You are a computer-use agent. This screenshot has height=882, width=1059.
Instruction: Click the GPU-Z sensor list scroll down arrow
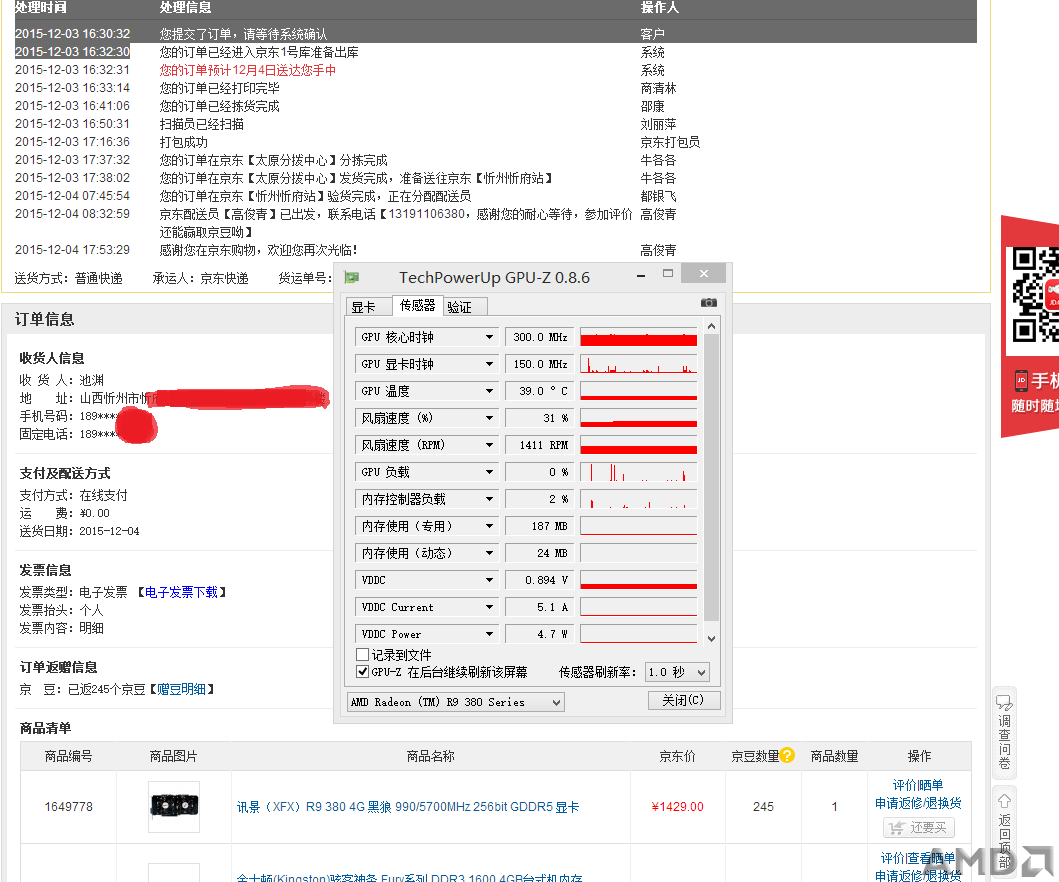[711, 638]
